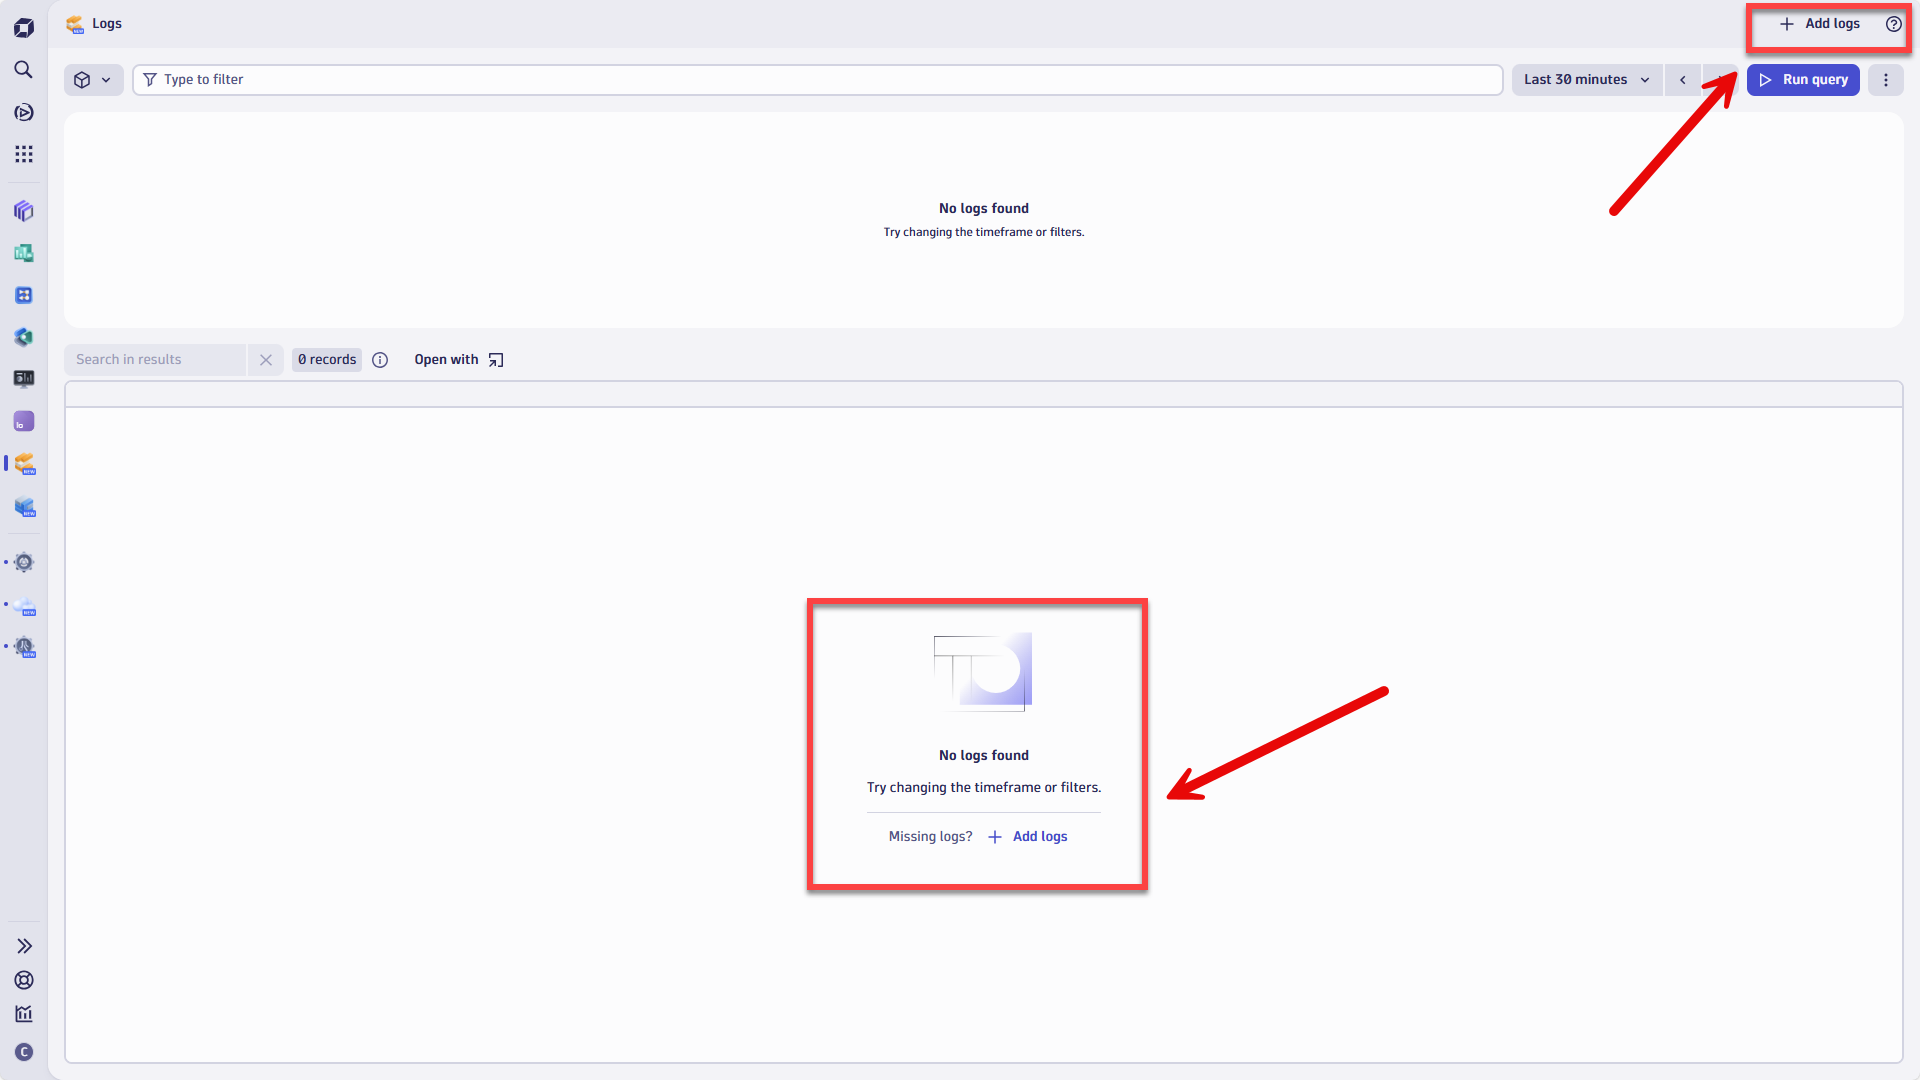Click the Run query button

point(1802,79)
